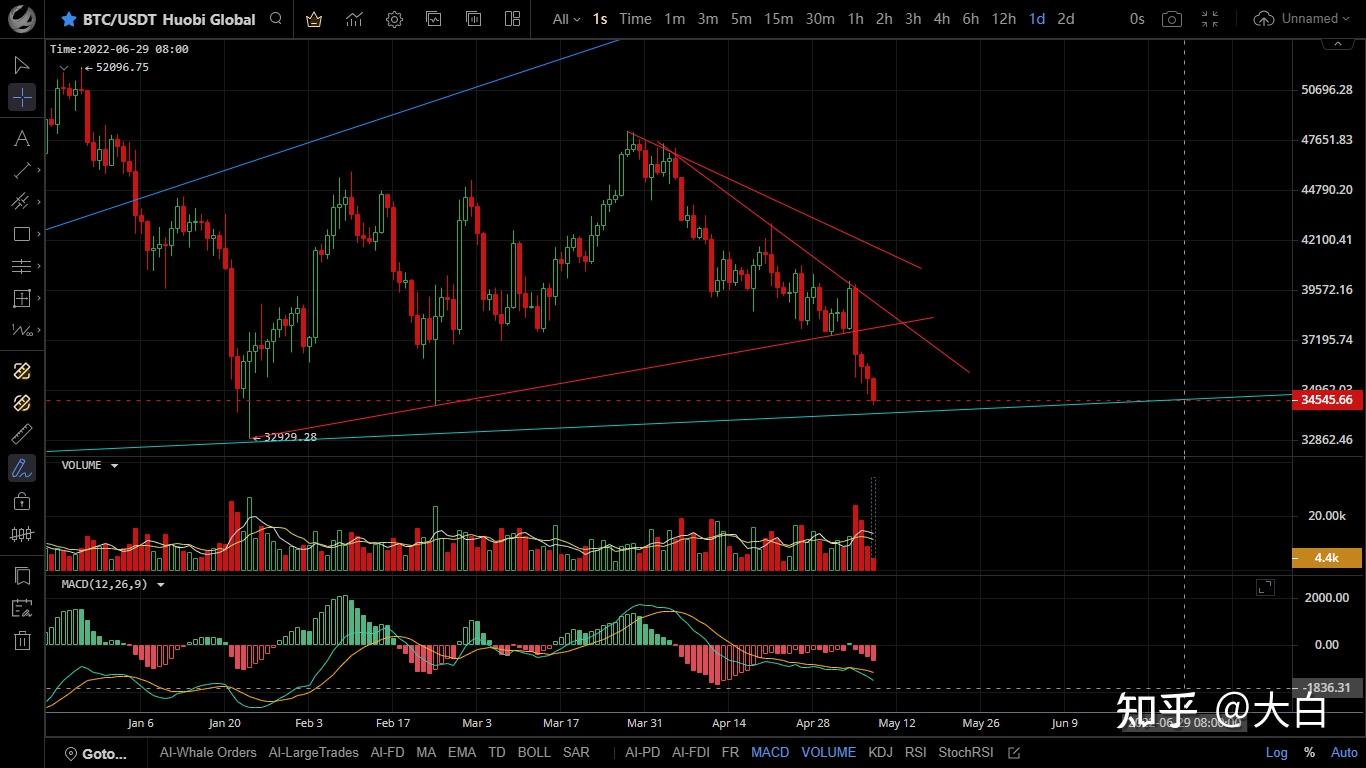The width and height of the screenshot is (1366, 768).
Task: Select the grid box tool
Action: (x=21, y=298)
